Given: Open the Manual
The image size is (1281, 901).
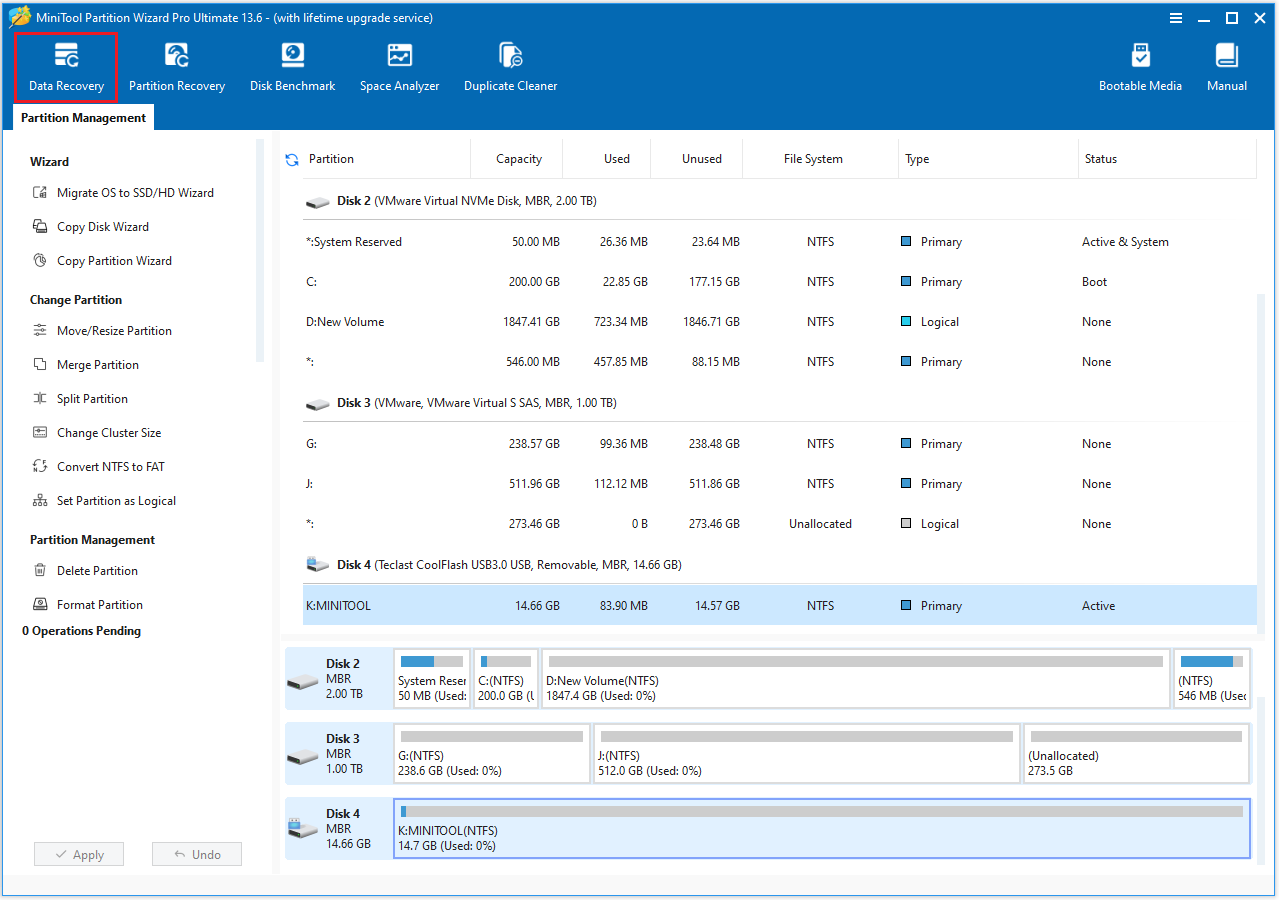Looking at the screenshot, I should (x=1226, y=66).
